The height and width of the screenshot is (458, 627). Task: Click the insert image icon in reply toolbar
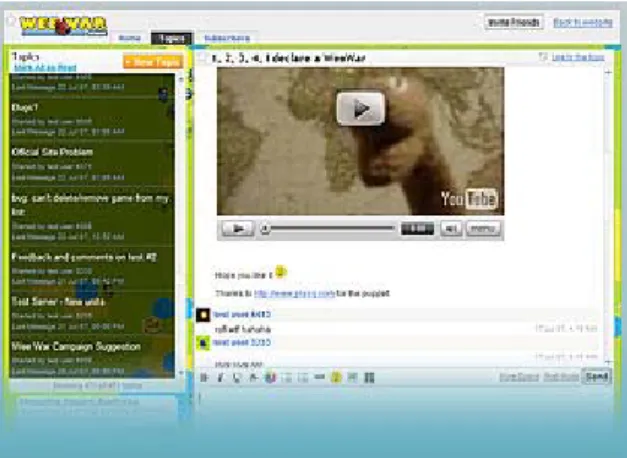tap(352, 377)
